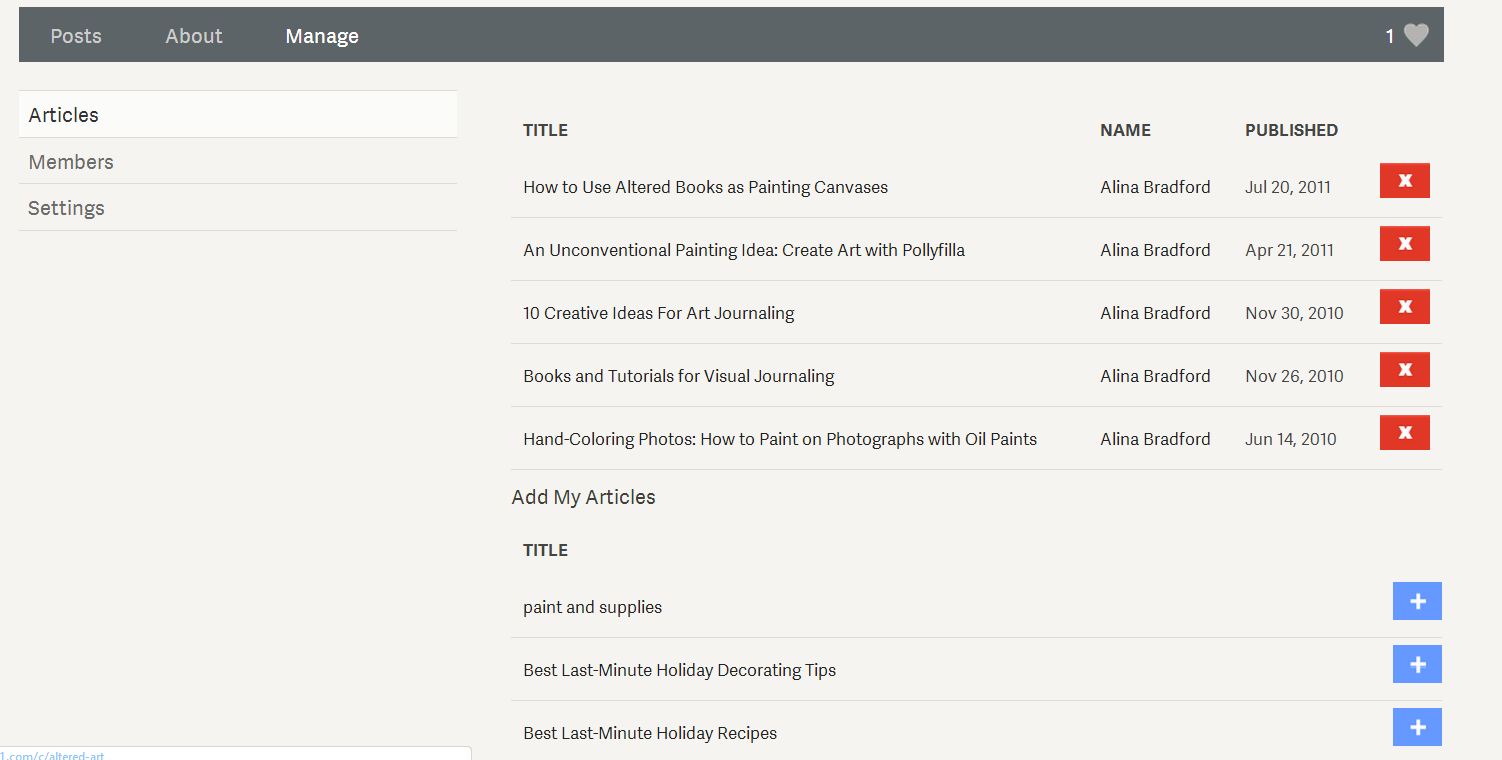Remove 10 Creative Ideas article
Image resolution: width=1502 pixels, height=760 pixels.
1404,307
